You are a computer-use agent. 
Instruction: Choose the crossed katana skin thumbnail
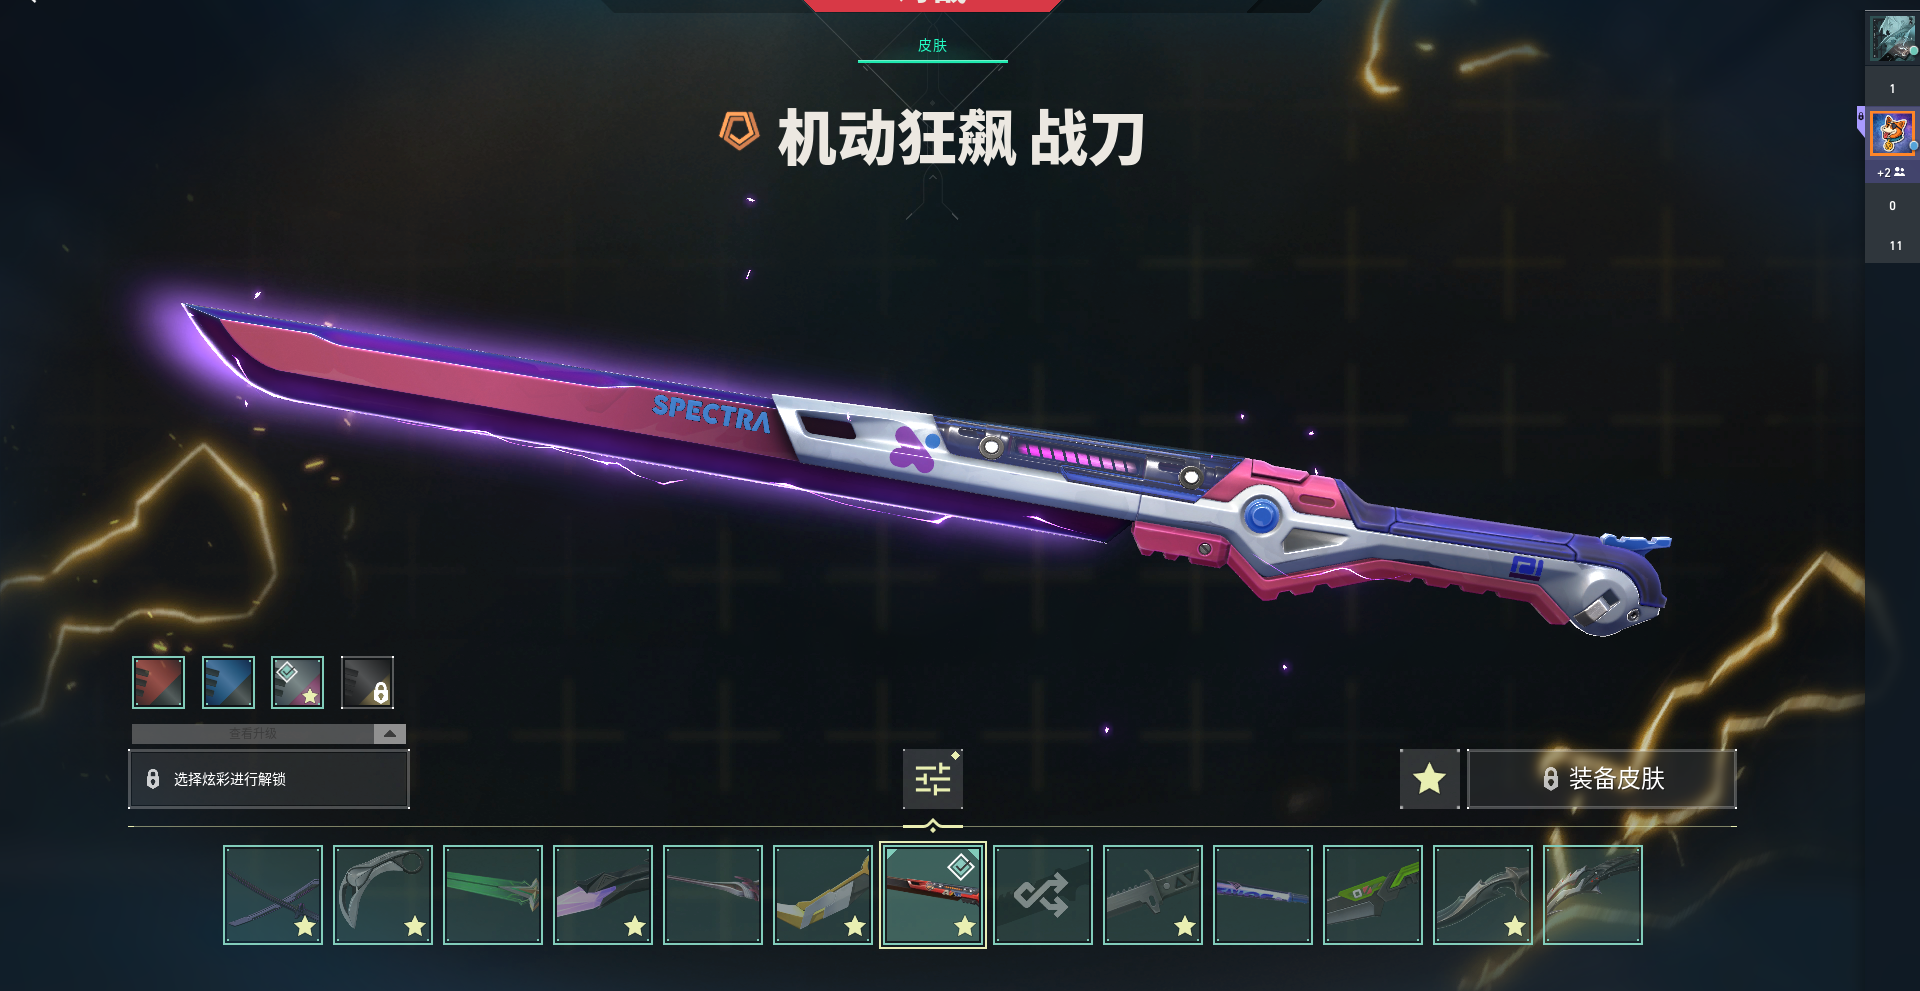coord(273,895)
